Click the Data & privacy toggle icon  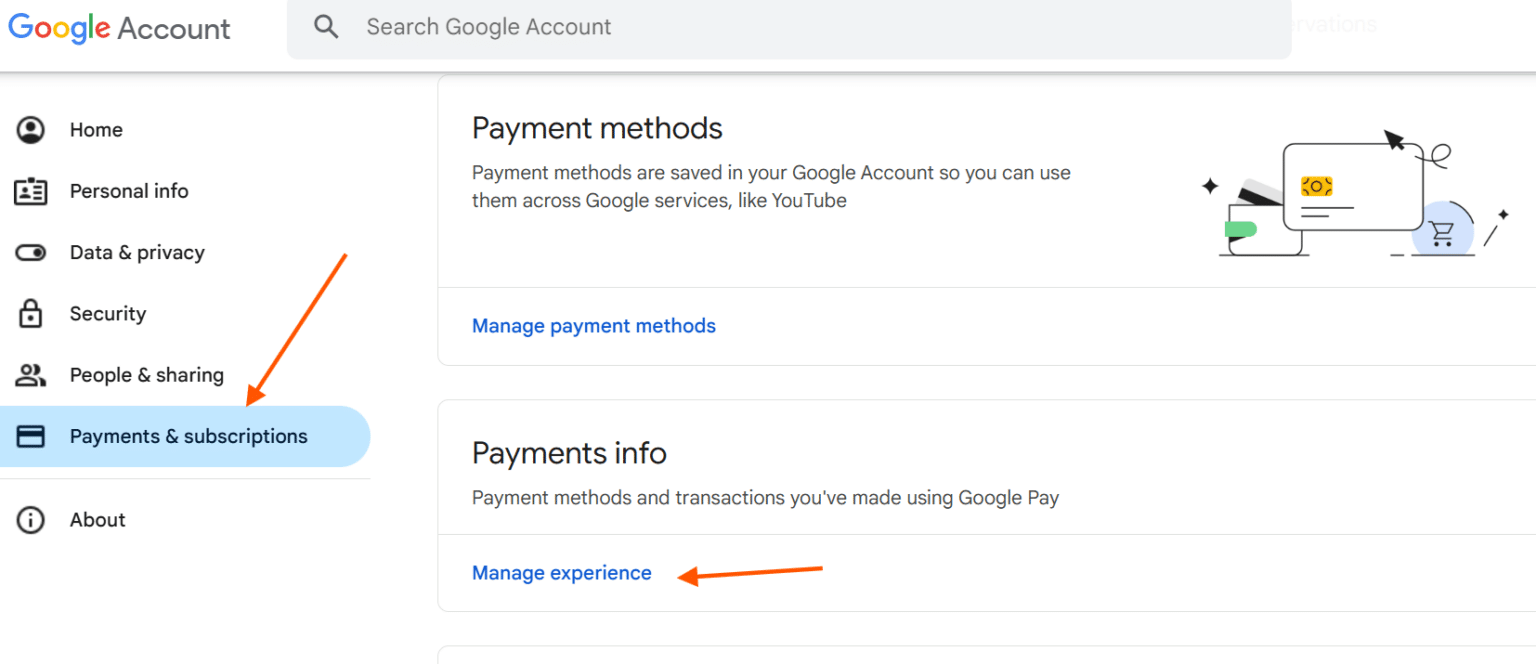click(x=31, y=252)
